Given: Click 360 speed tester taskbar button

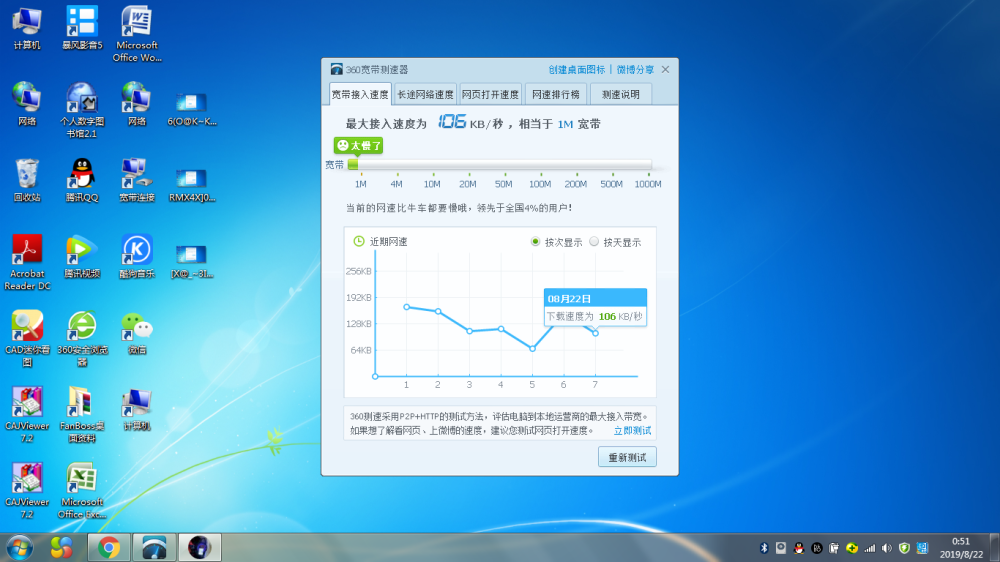Looking at the screenshot, I should tap(154, 547).
